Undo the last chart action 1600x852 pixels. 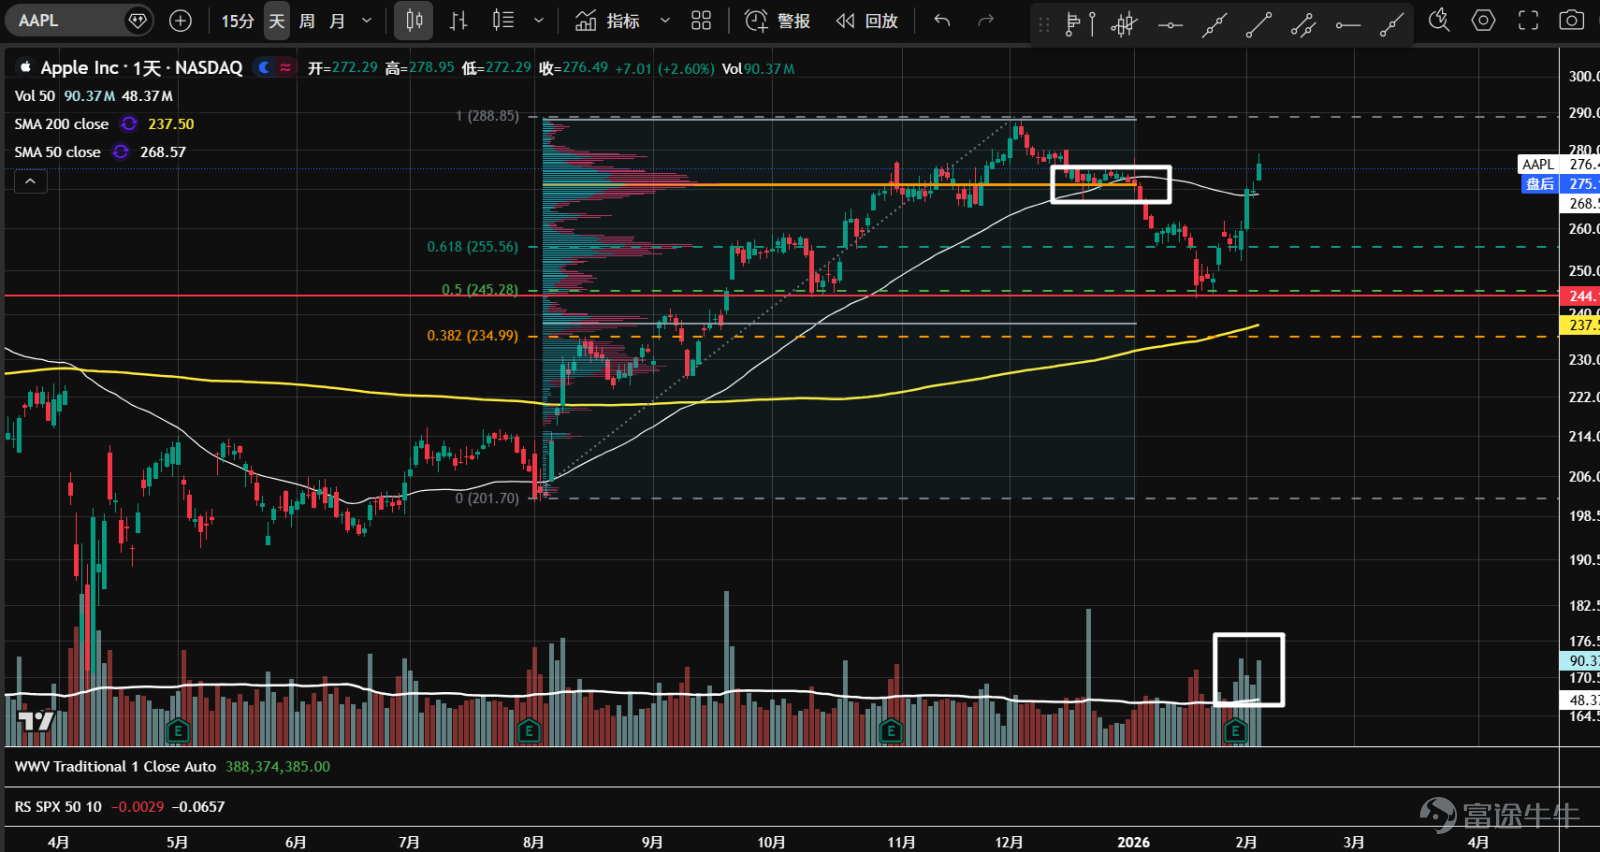coord(942,20)
